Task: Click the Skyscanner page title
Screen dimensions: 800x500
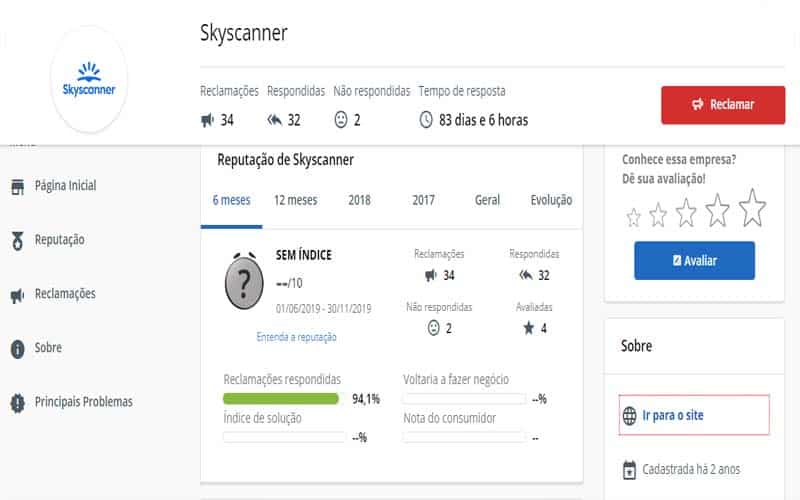Action: click(x=244, y=33)
